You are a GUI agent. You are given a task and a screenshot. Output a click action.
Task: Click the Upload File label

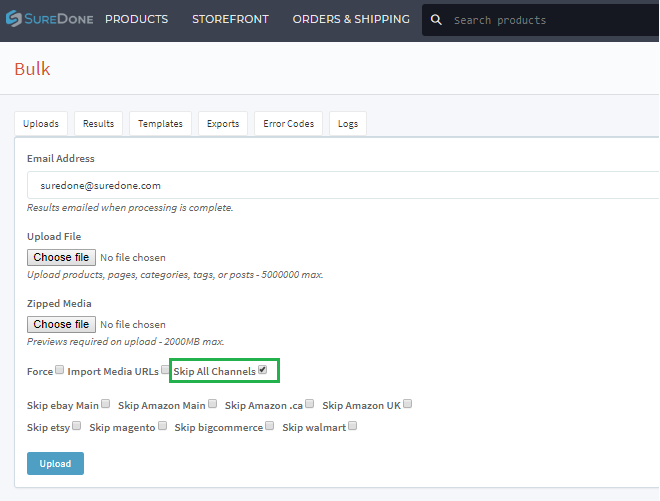(54, 237)
